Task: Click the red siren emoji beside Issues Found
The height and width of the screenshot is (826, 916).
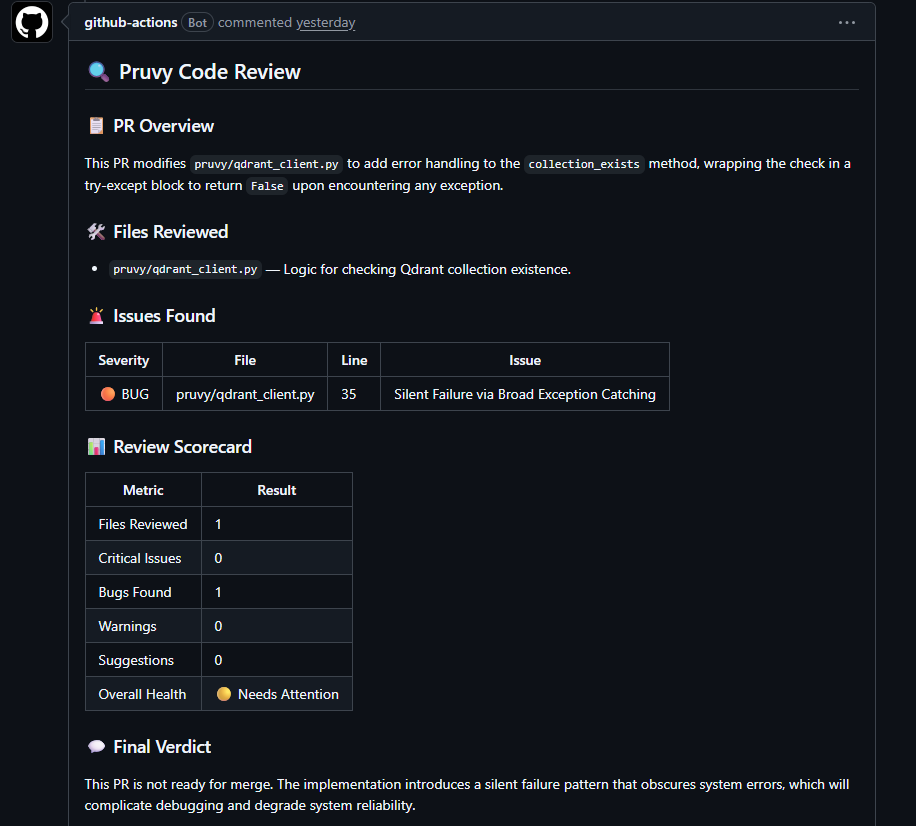Action: pyautogui.click(x=96, y=316)
